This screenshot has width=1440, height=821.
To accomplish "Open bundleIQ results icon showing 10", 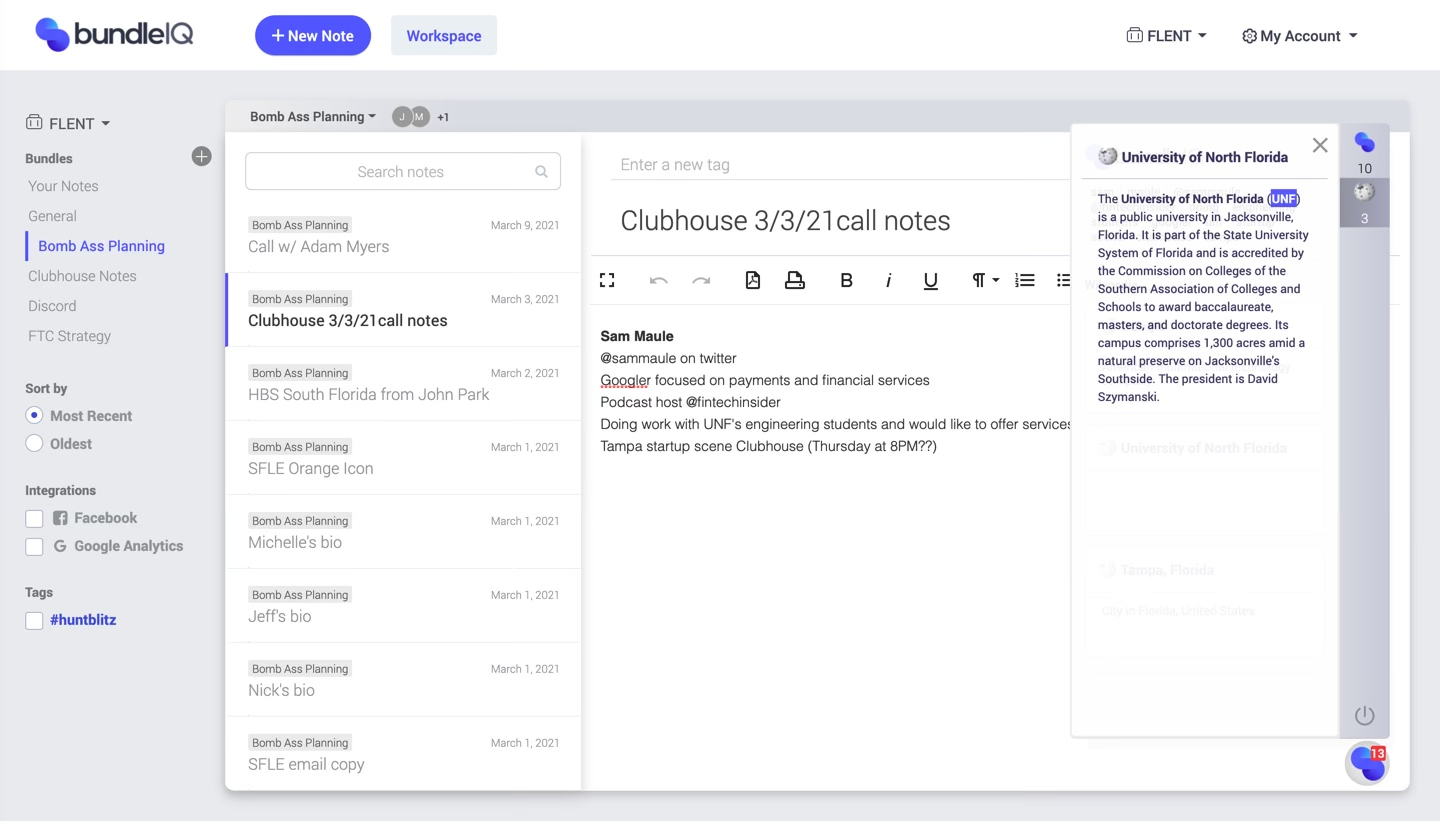I will pos(1364,152).
